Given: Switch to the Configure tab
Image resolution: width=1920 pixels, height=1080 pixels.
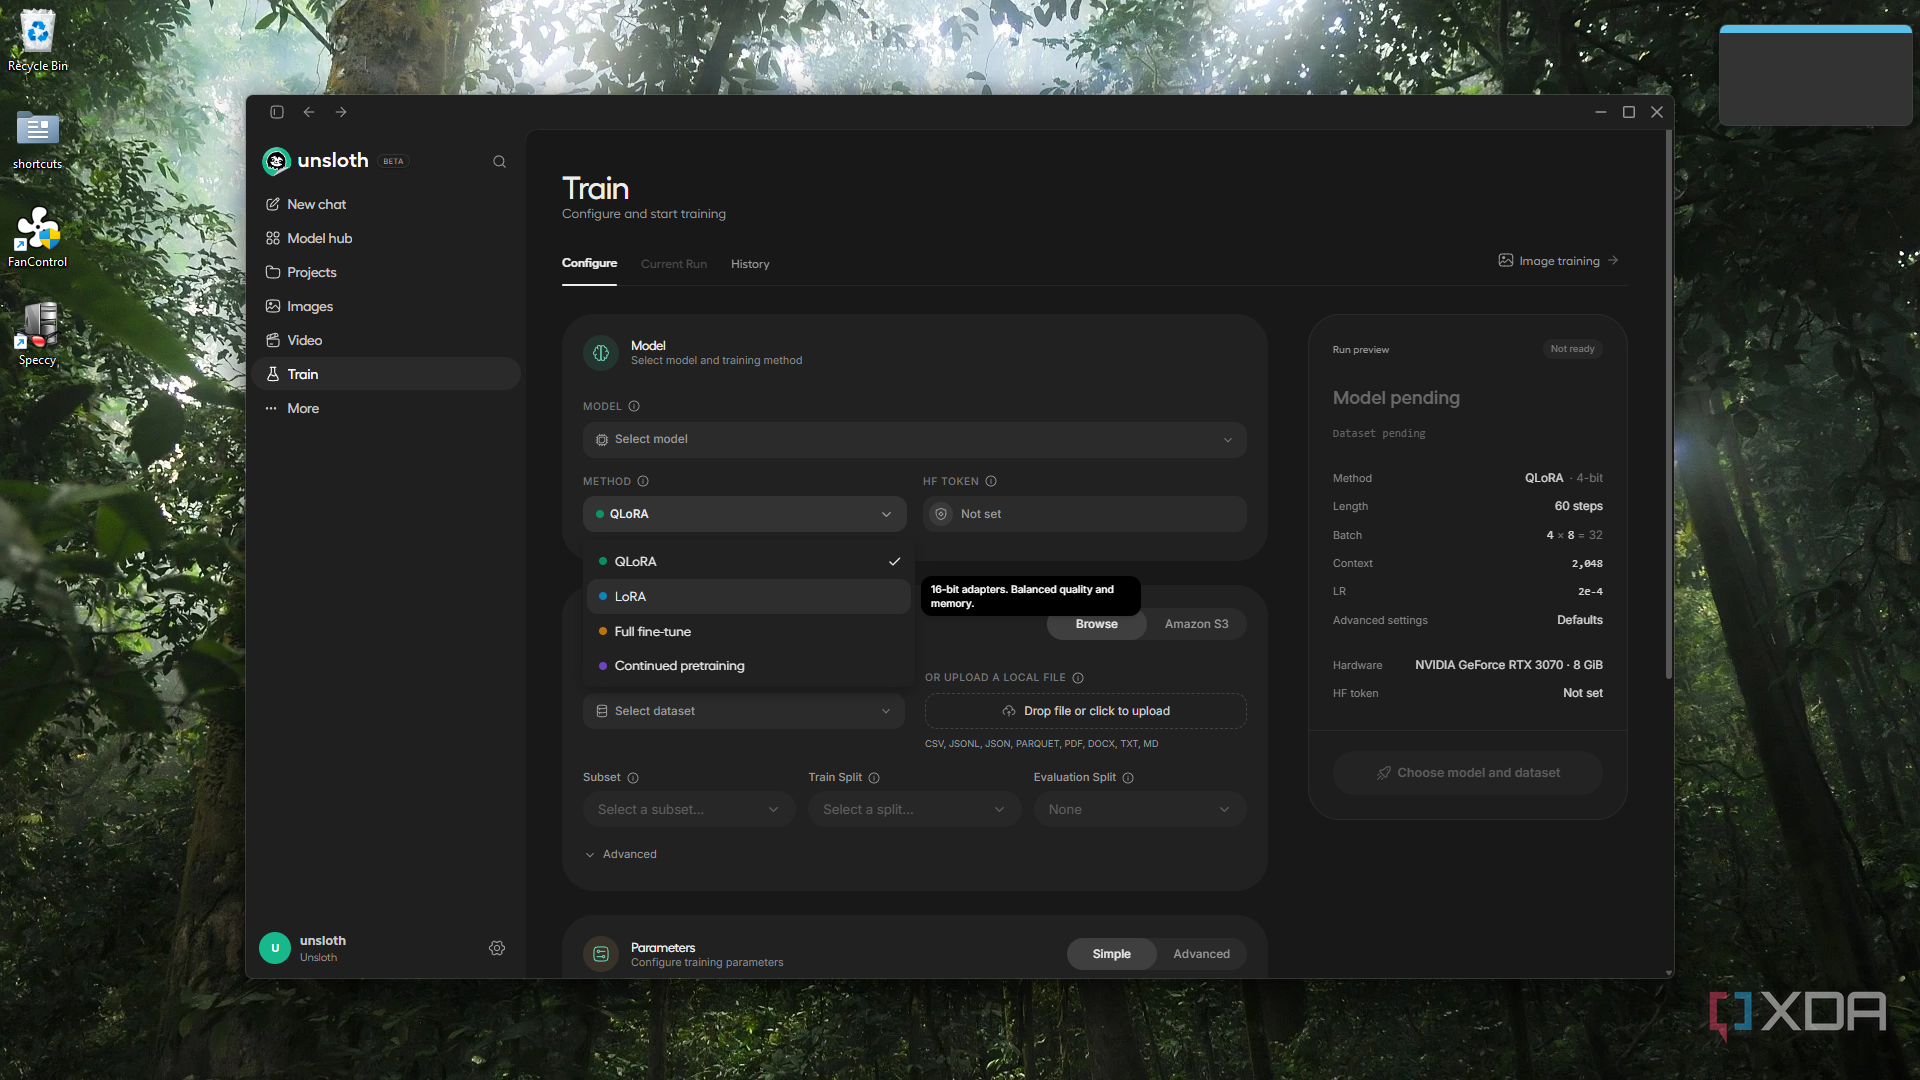Looking at the screenshot, I should pyautogui.click(x=589, y=263).
